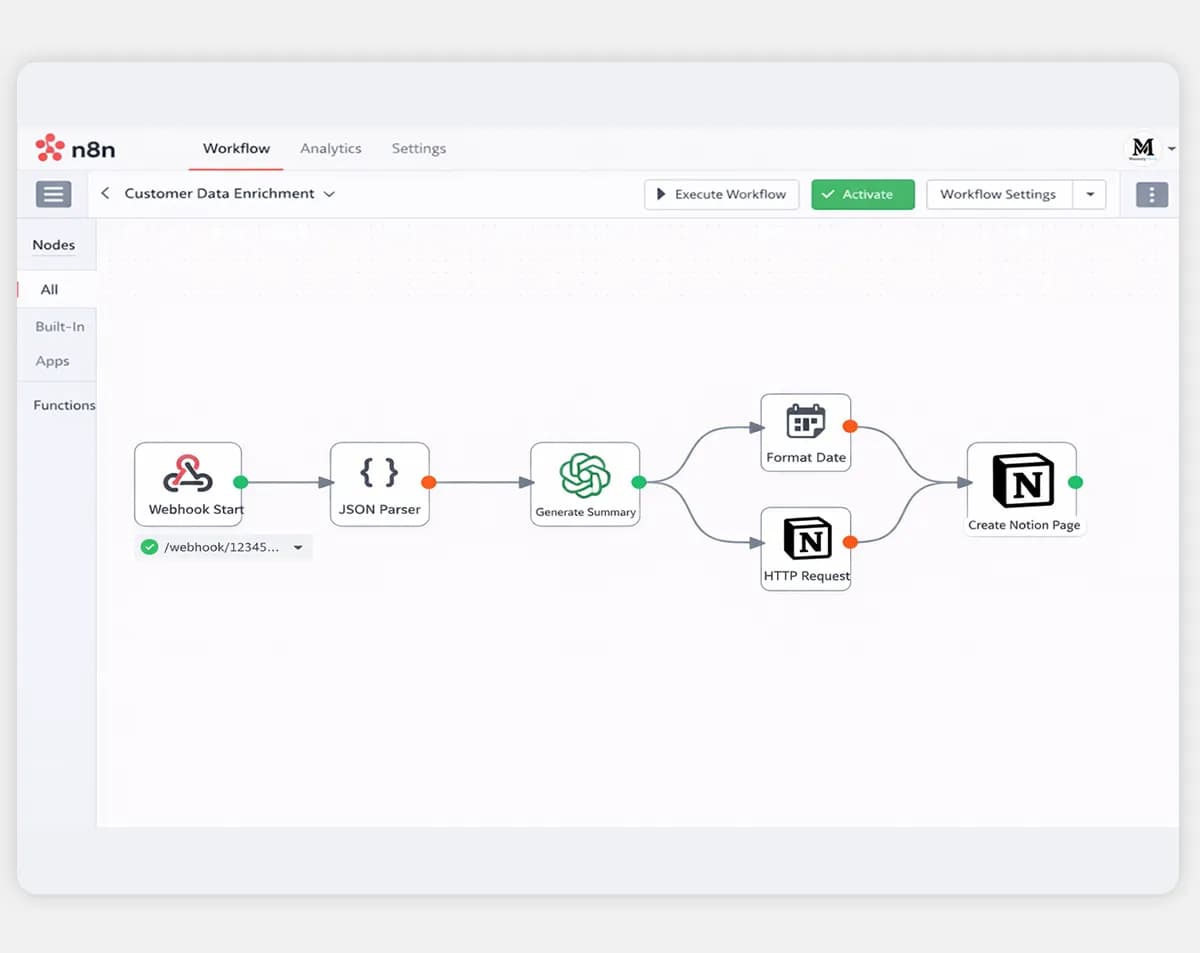Expand the Customer Data Enrichment dropdown

pyautogui.click(x=330, y=194)
